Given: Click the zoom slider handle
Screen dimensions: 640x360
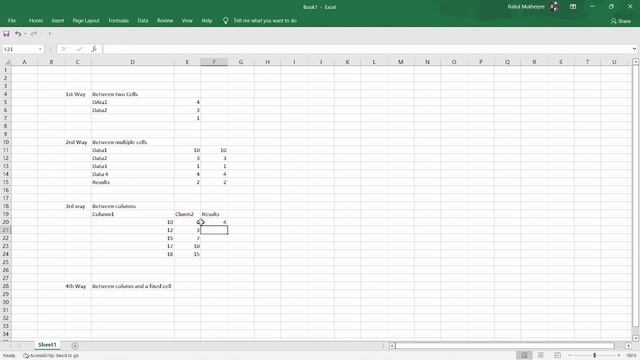Looking at the screenshot, I should pyautogui.click(x=595, y=356).
